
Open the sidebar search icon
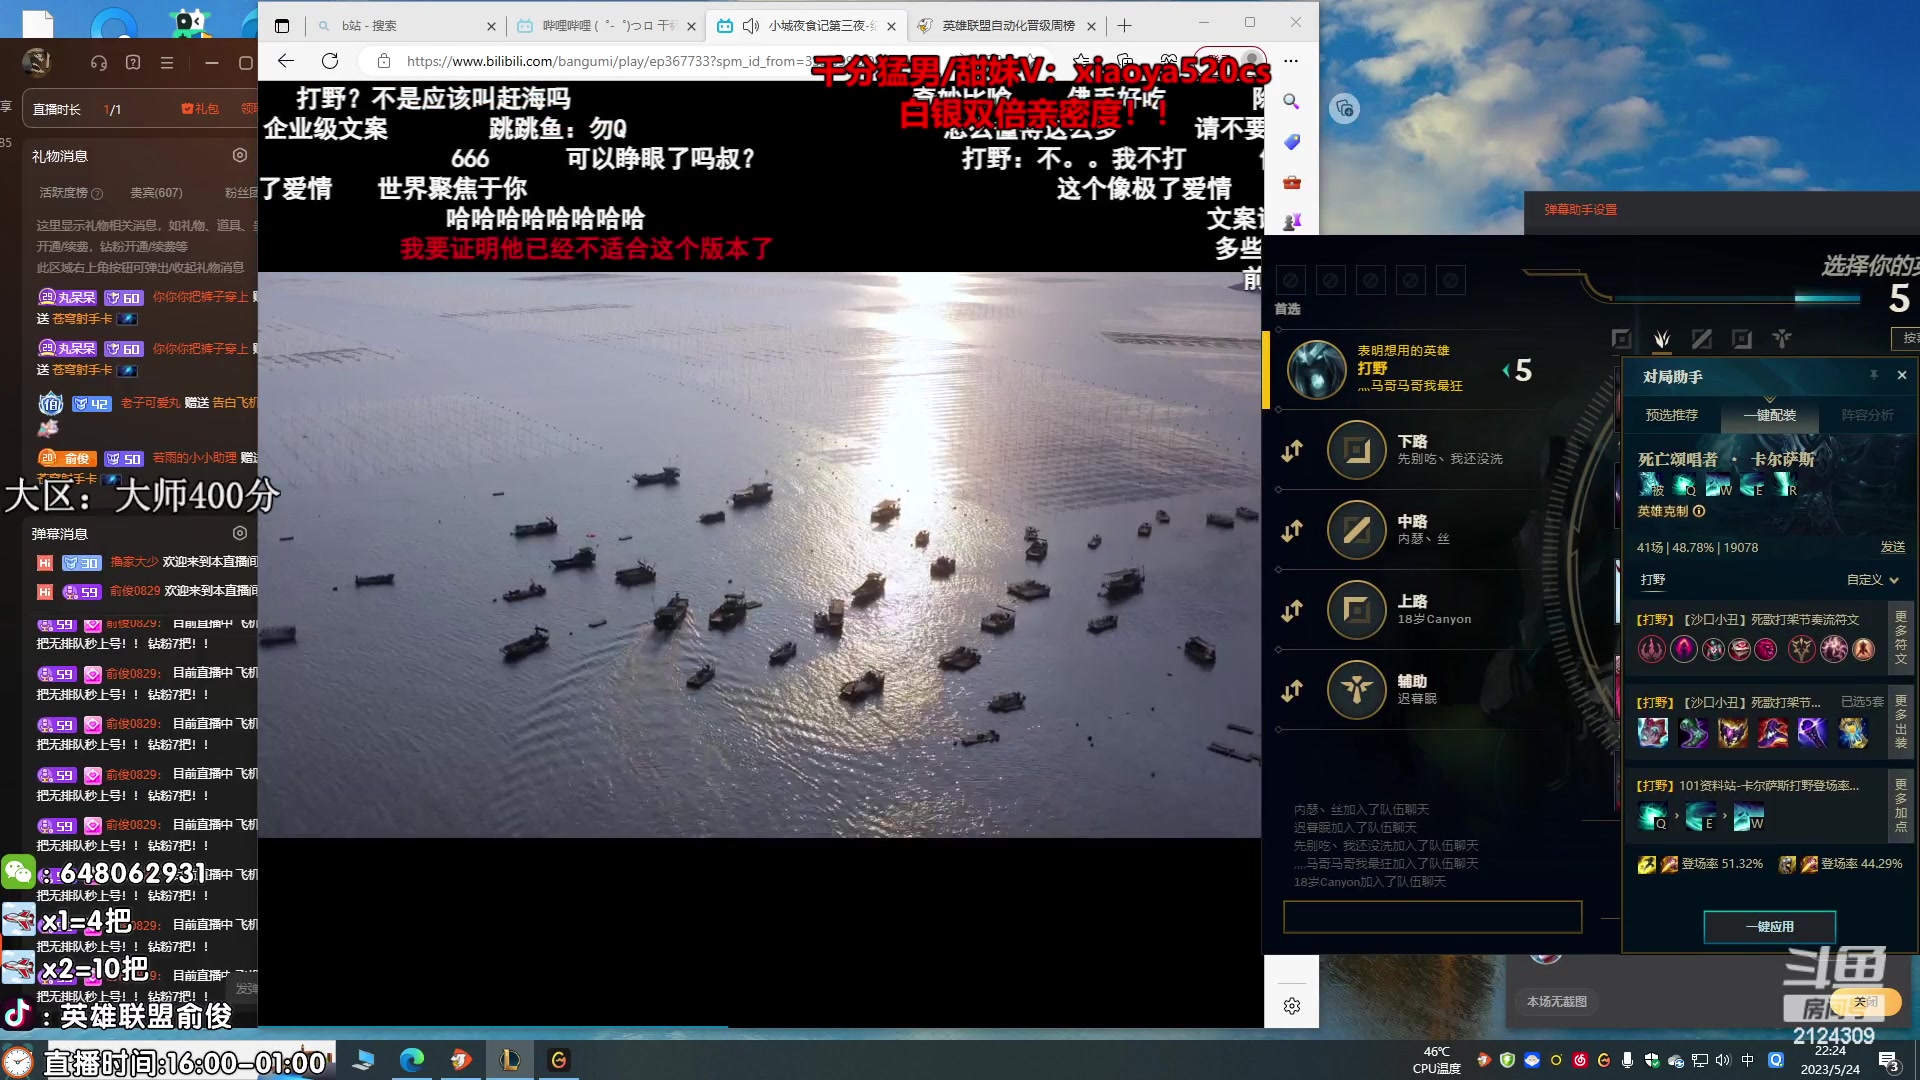point(1291,101)
